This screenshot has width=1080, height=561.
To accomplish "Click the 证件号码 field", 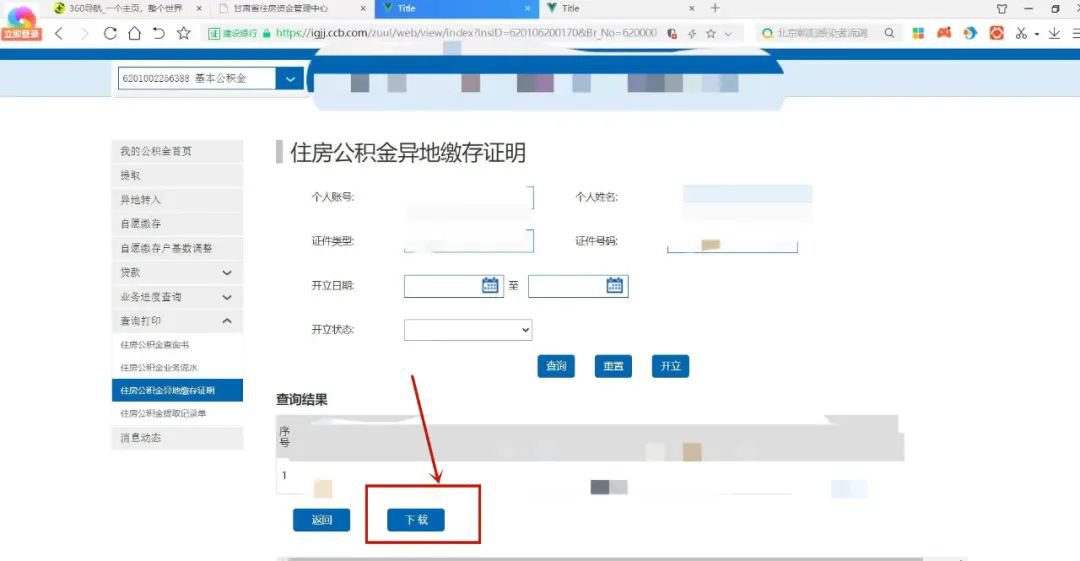I will [732, 241].
